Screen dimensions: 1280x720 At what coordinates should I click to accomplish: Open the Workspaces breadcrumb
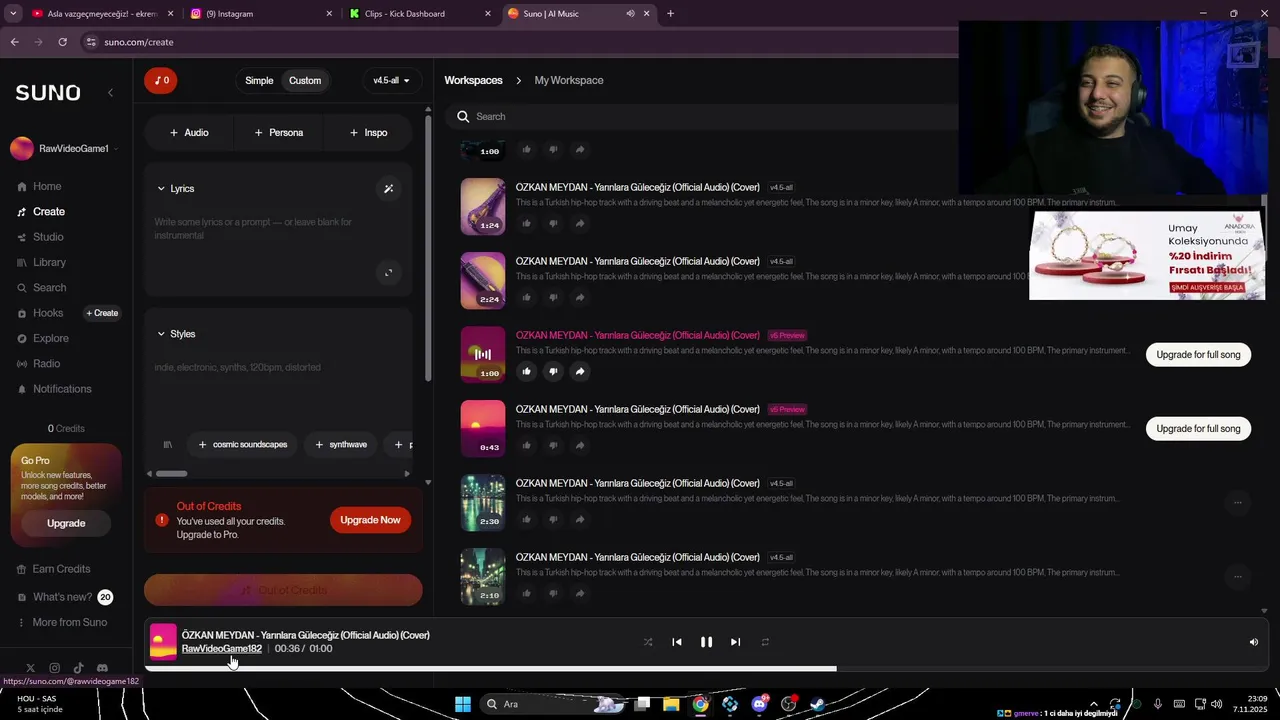[473, 80]
